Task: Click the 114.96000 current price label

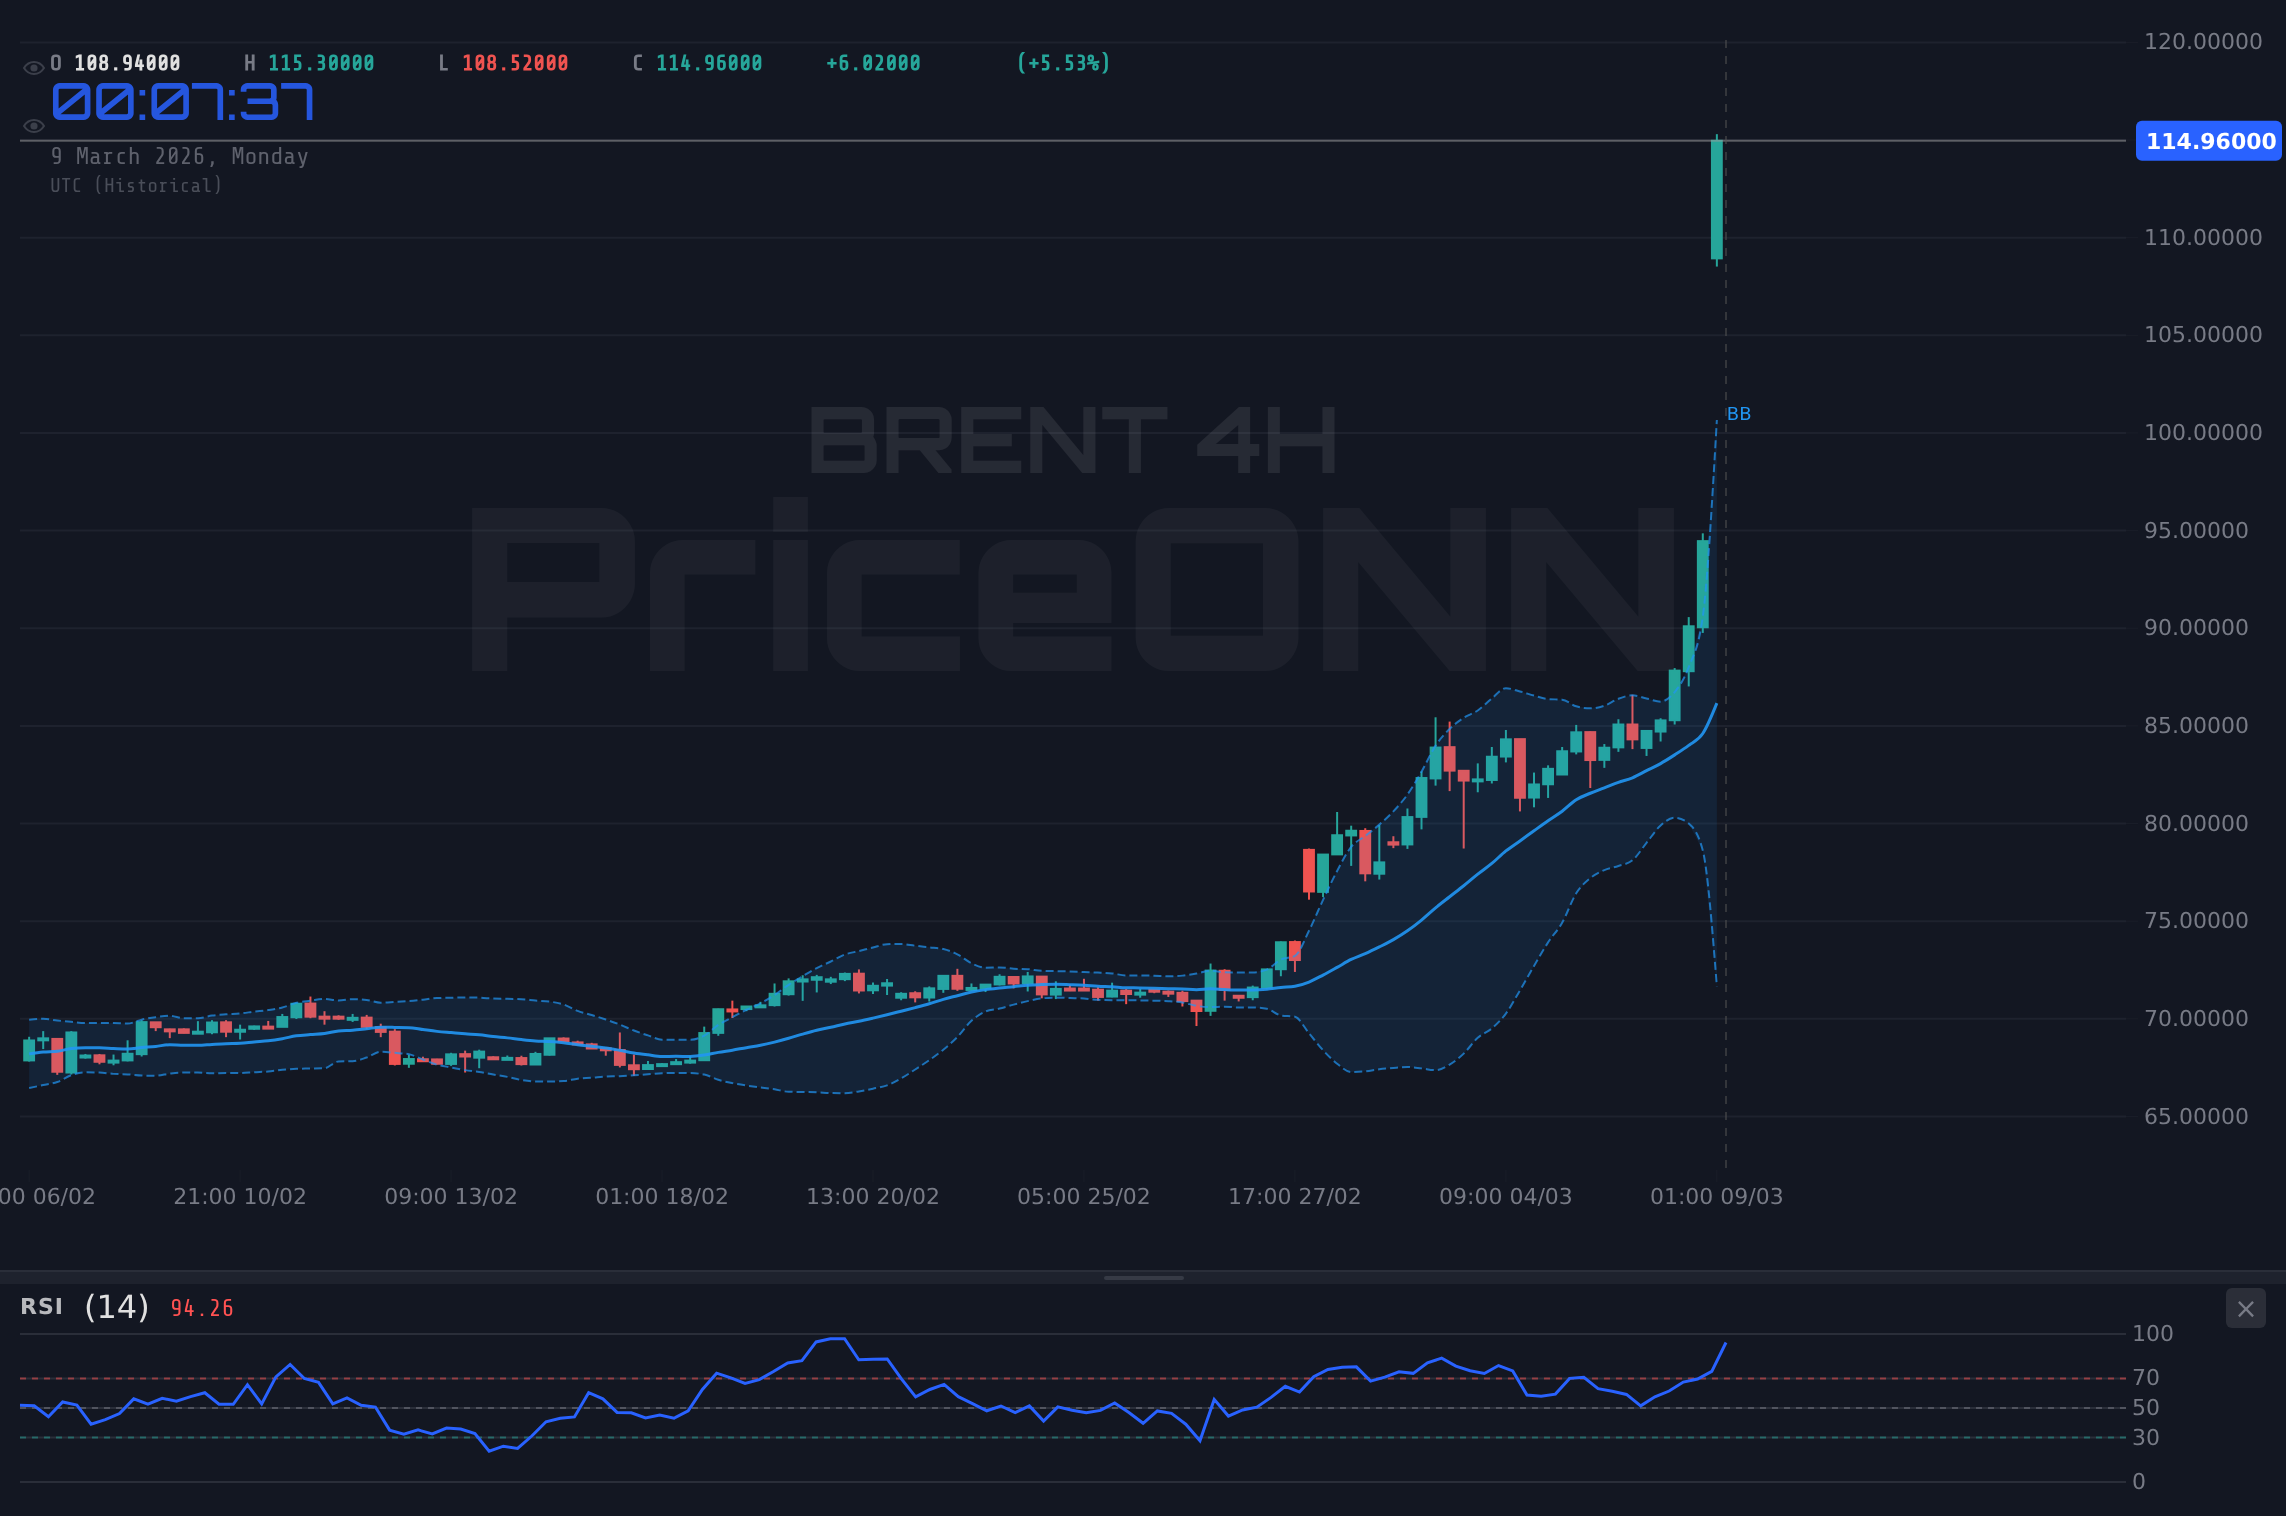Action: (2210, 141)
